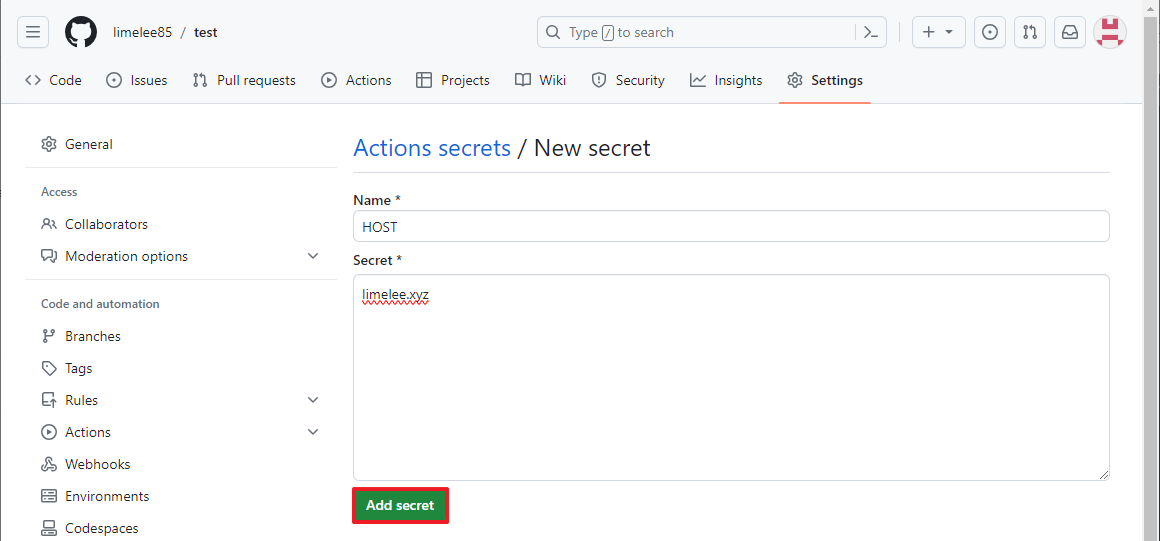This screenshot has height=541, width=1160.
Task: Expand Moderation options chevron
Action: (x=313, y=256)
